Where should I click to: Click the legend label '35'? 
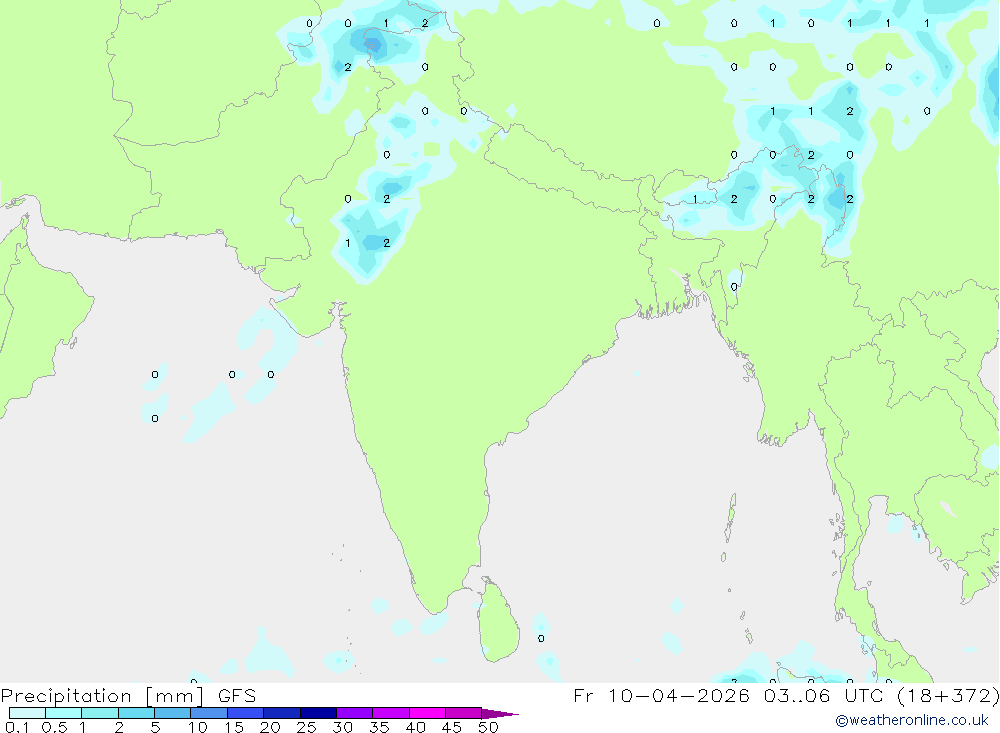[379, 727]
